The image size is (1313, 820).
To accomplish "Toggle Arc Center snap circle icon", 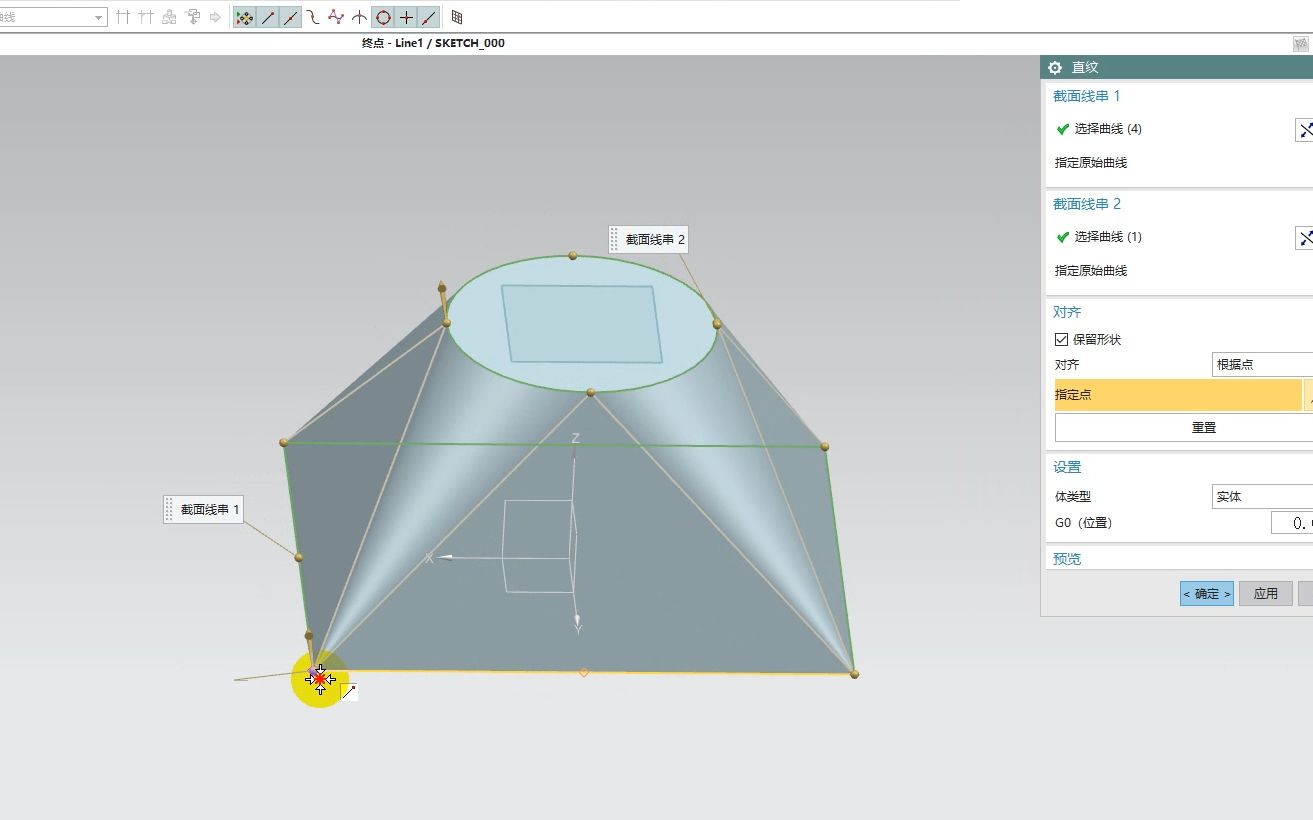I will (382, 18).
